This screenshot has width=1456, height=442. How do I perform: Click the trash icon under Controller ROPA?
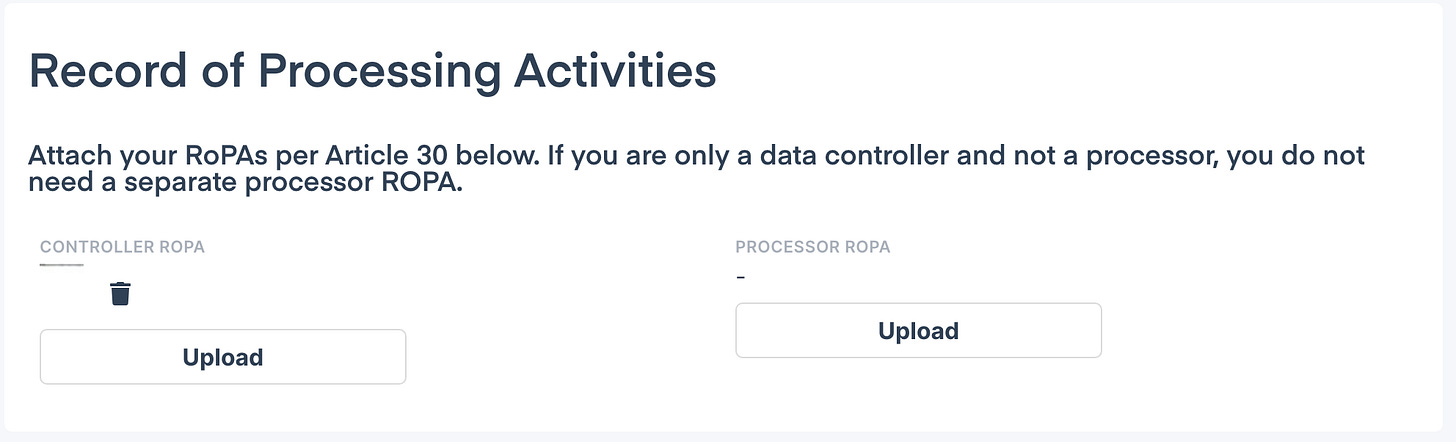pos(120,294)
